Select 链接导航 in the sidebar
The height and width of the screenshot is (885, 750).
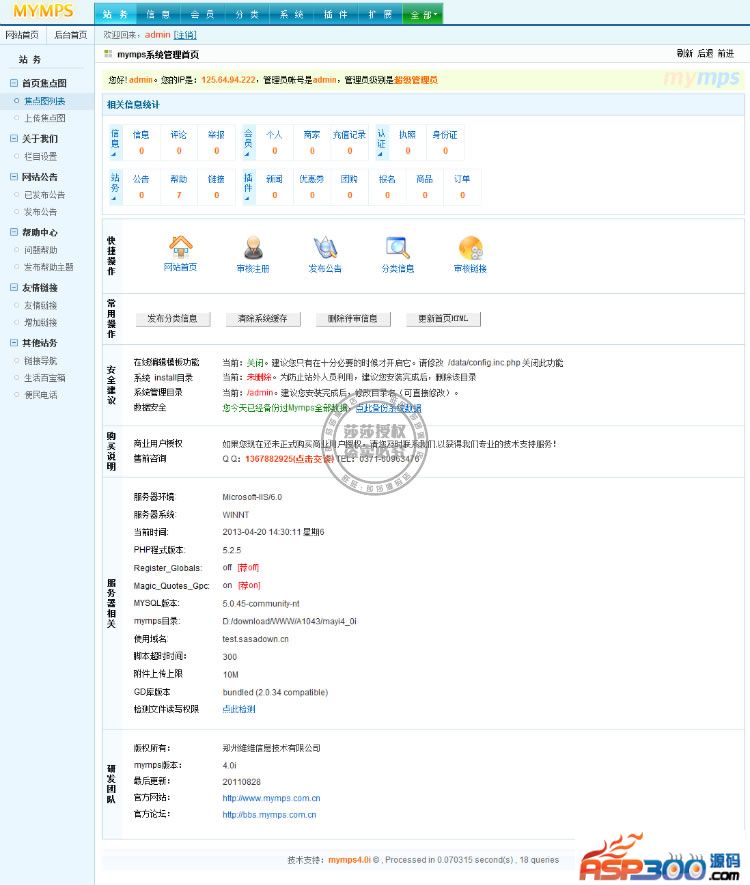(x=41, y=361)
